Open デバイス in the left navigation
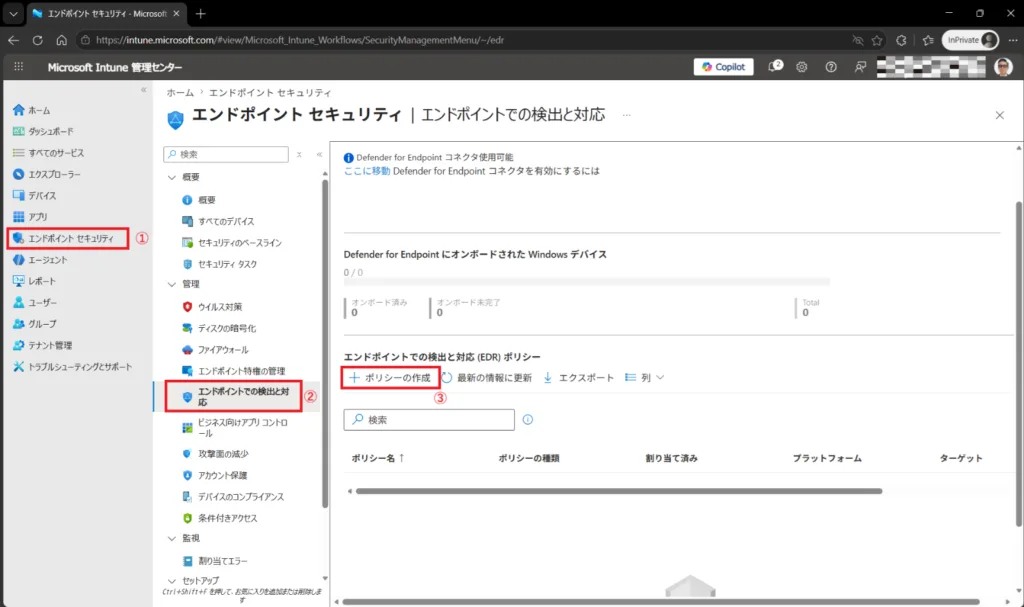Screen dimensions: 1024x607 click(x=35, y=195)
